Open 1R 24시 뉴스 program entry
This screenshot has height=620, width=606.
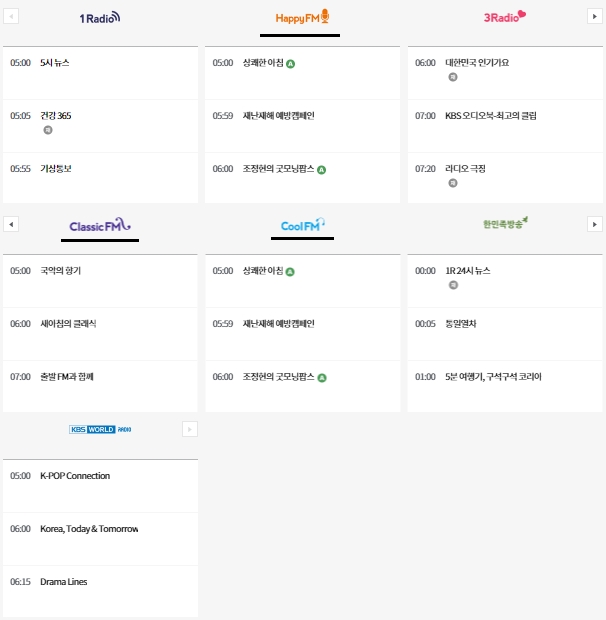[468, 271]
